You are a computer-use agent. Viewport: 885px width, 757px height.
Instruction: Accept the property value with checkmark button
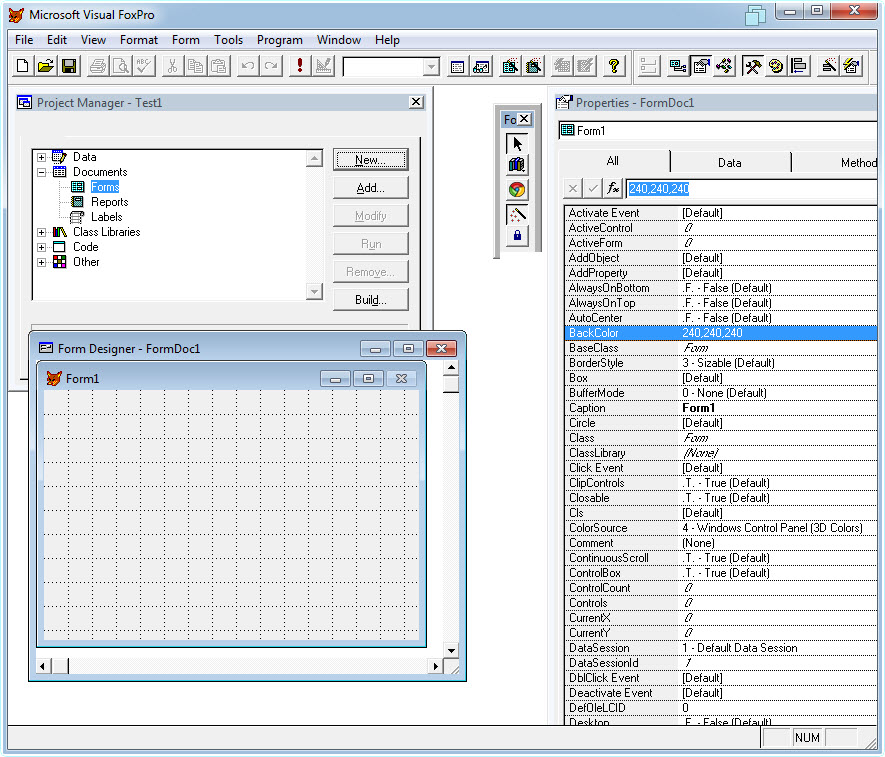[x=593, y=188]
